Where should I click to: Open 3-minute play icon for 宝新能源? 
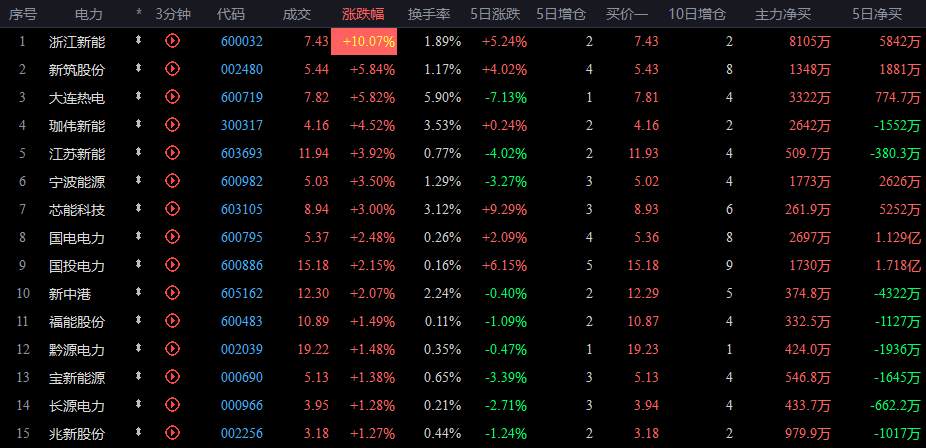pos(172,376)
